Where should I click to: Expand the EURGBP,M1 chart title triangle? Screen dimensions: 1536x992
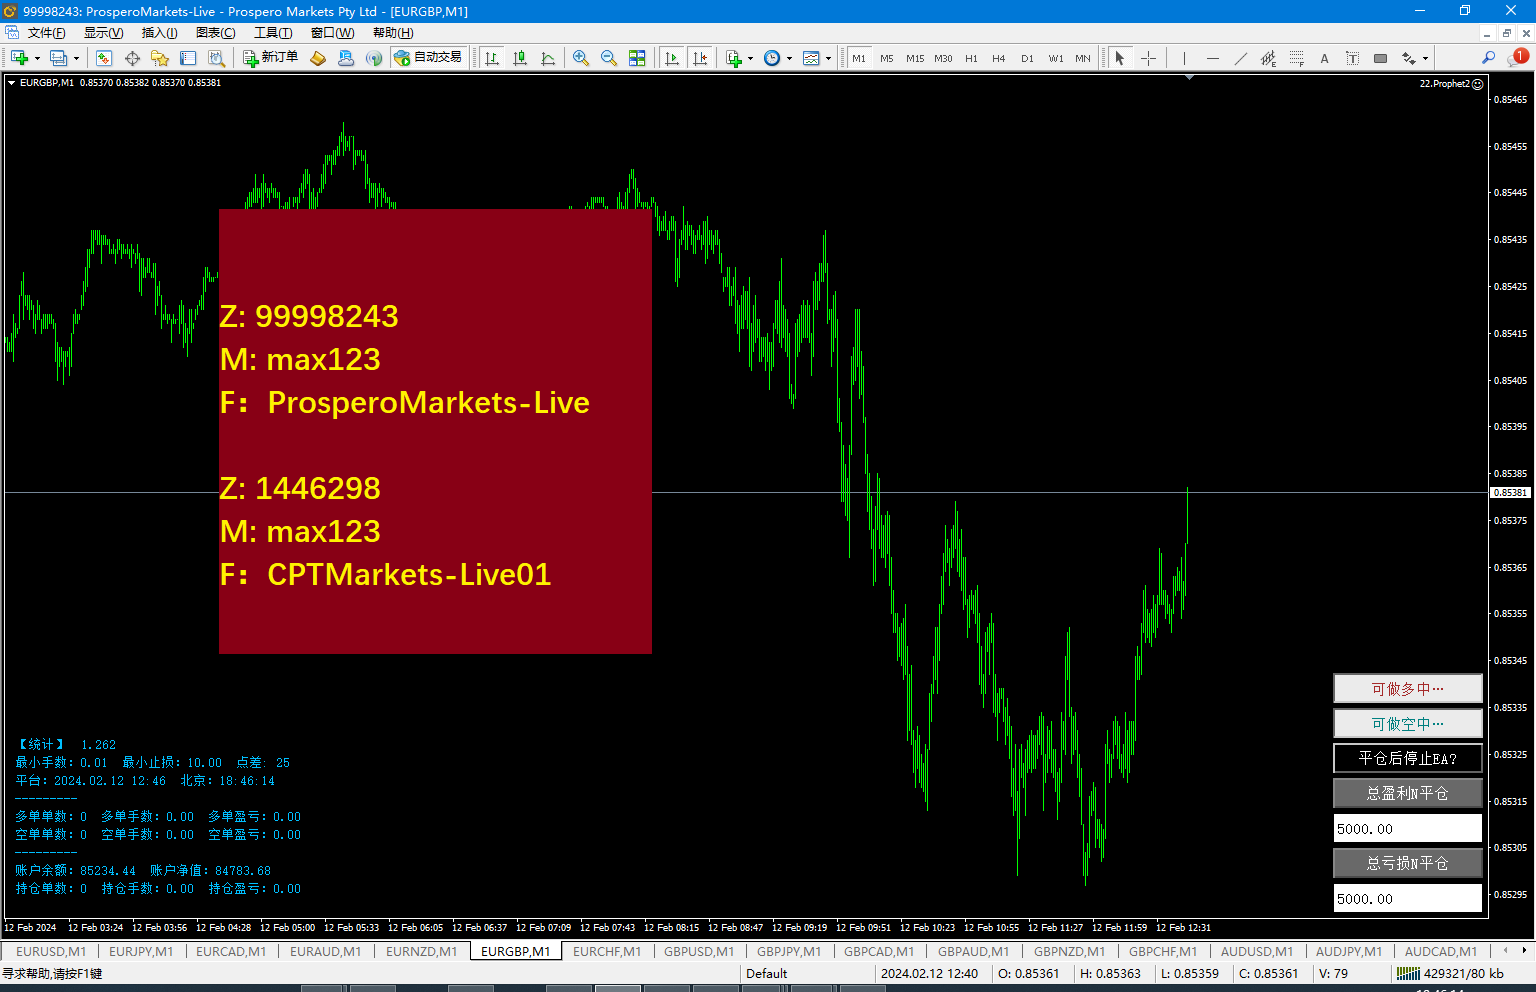pyautogui.click(x=11, y=83)
